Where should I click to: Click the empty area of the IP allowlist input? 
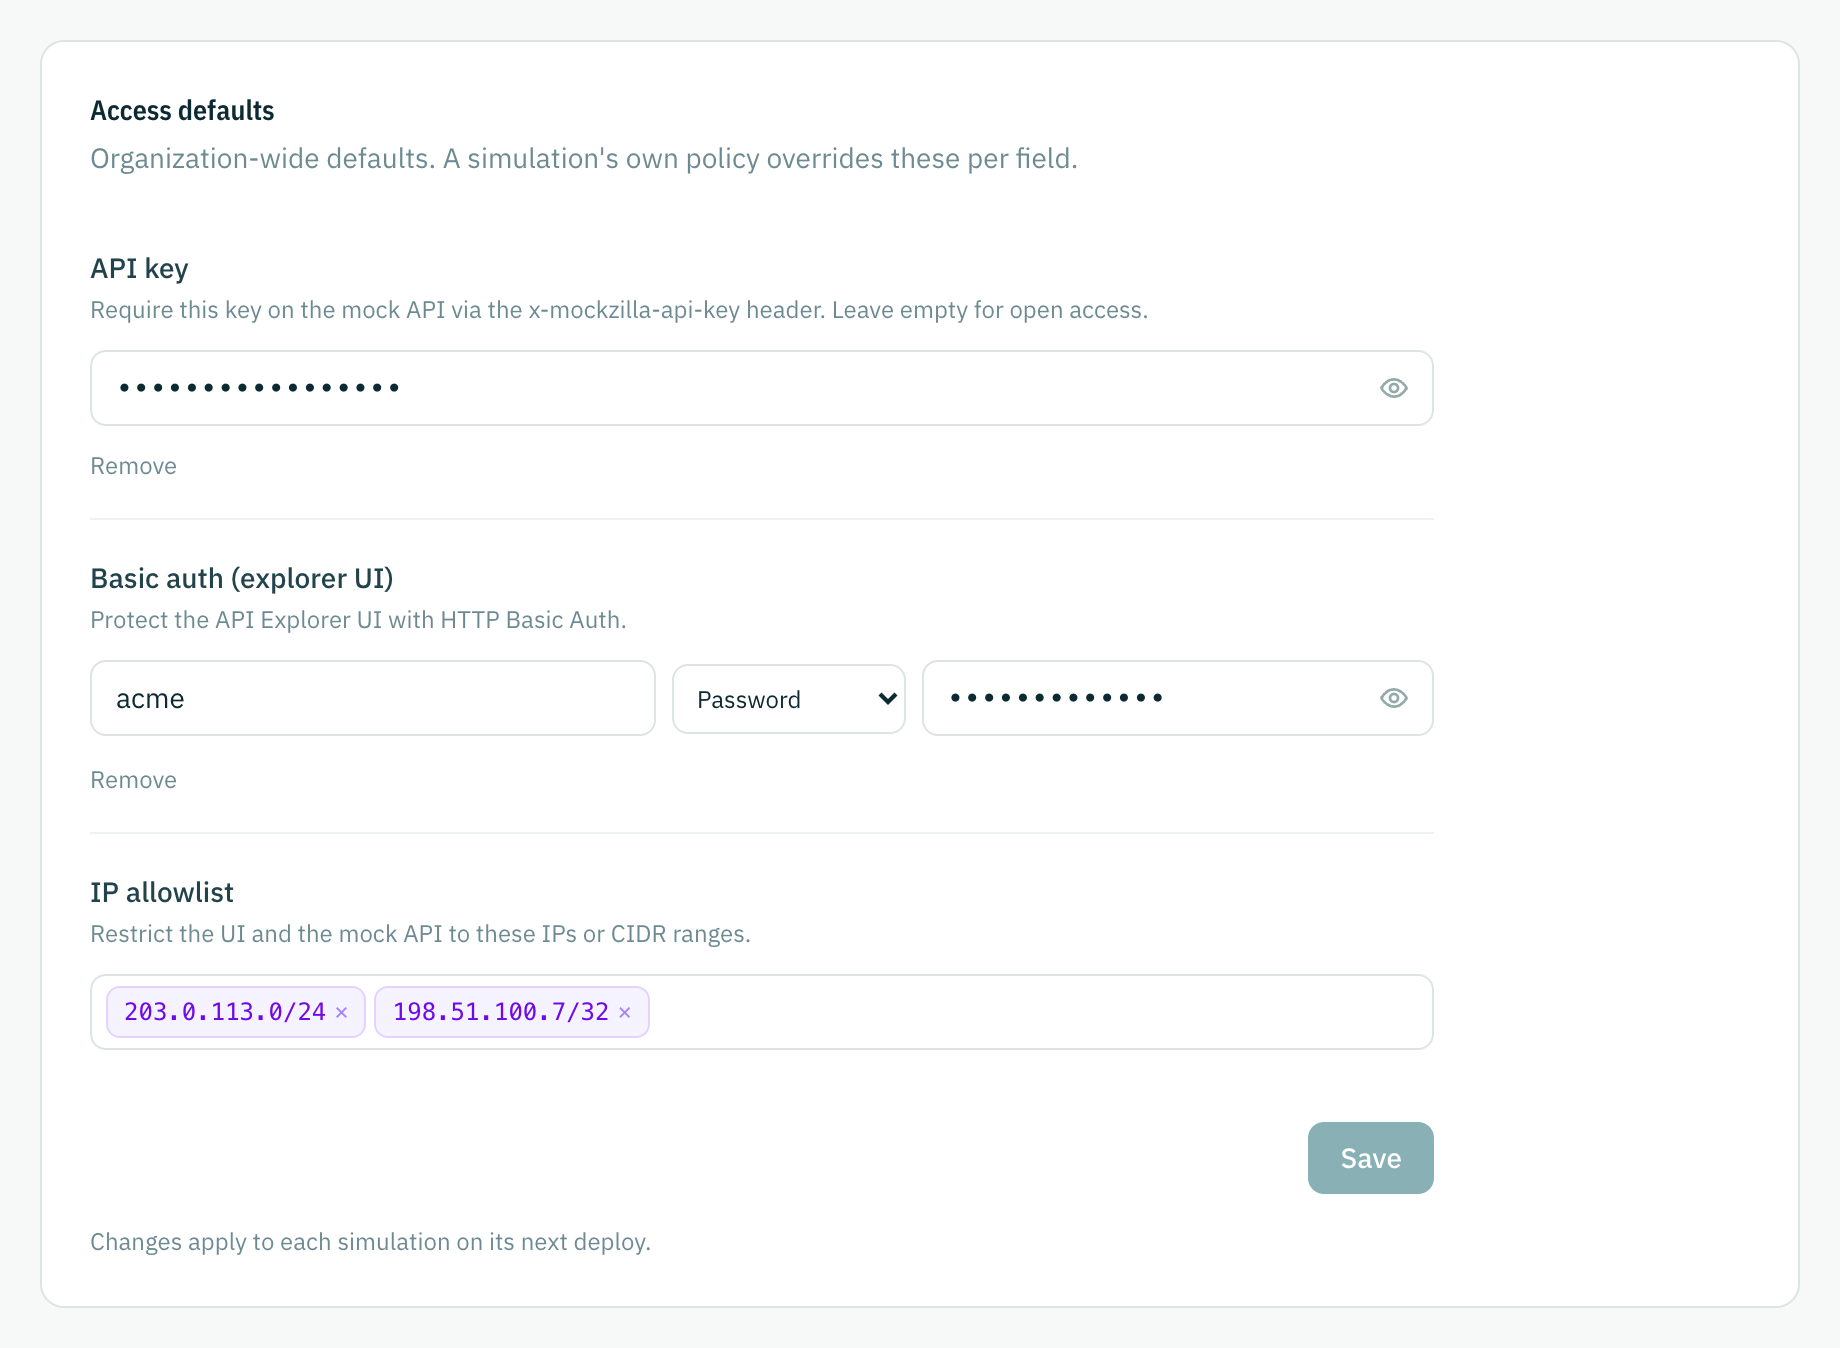1040,1012
